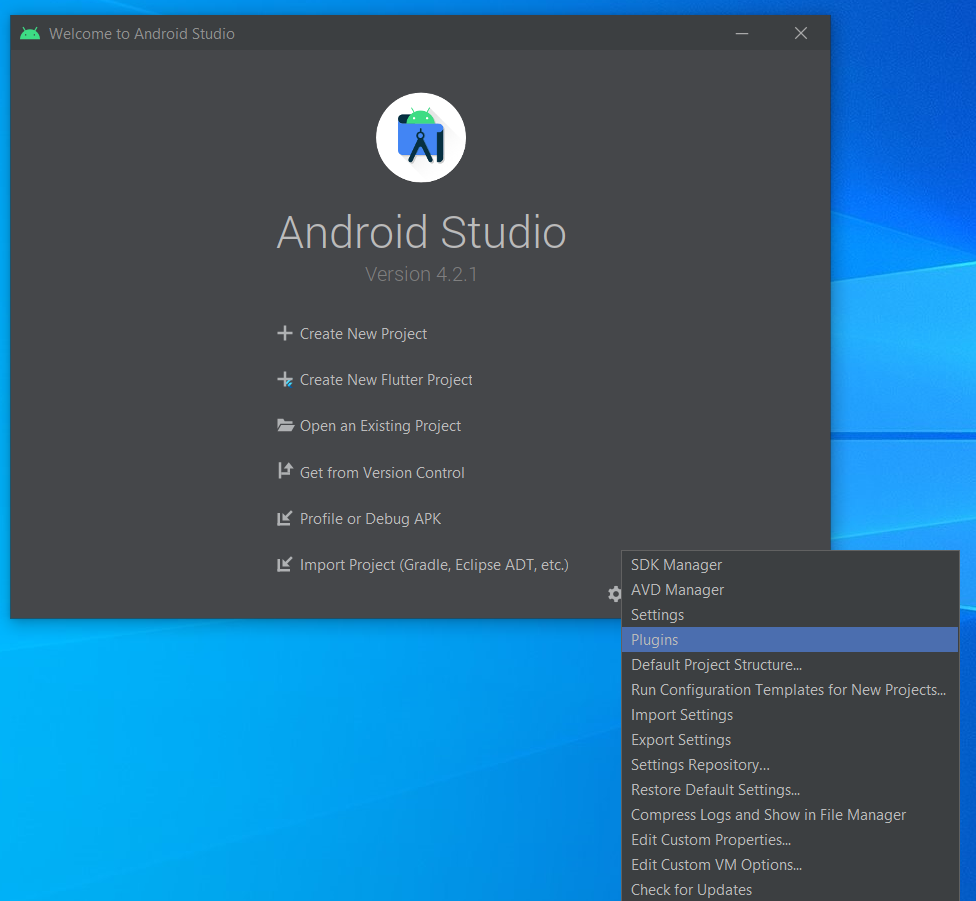Click the icon beside Profile or Debug APK
976x901 pixels.
point(284,518)
